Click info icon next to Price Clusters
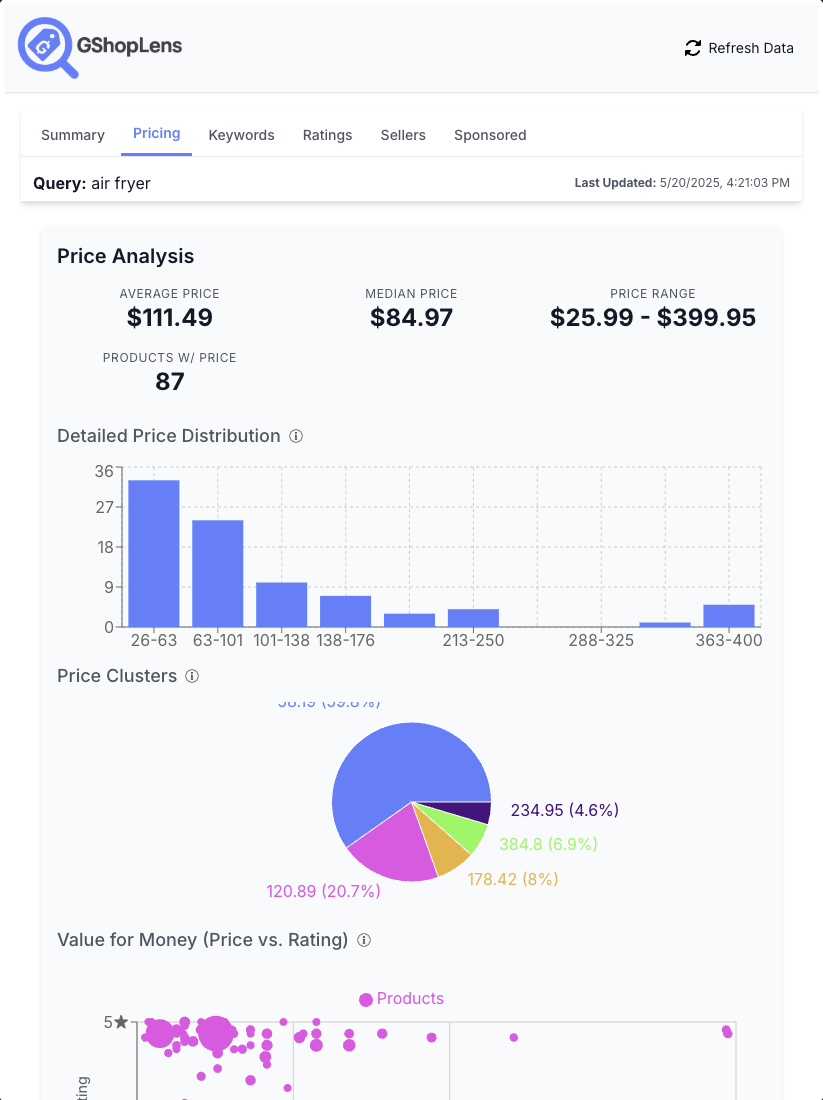Screen dimensions: 823x1100 pos(192,676)
